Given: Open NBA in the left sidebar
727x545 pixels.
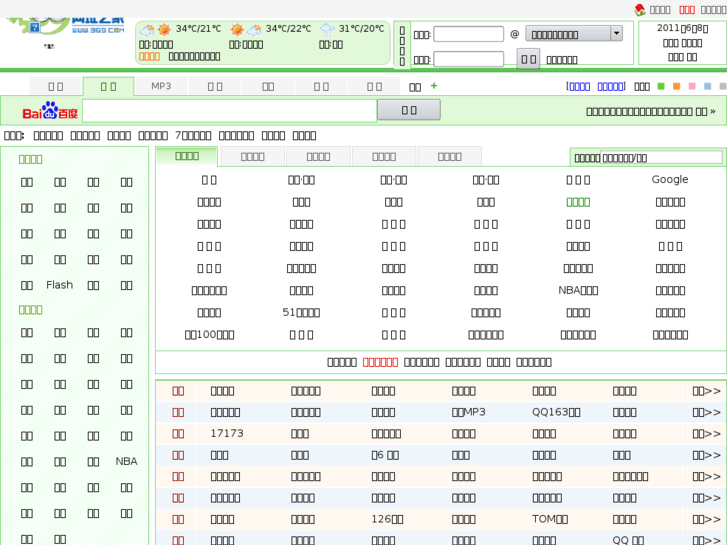Looking at the screenshot, I should 126,462.
